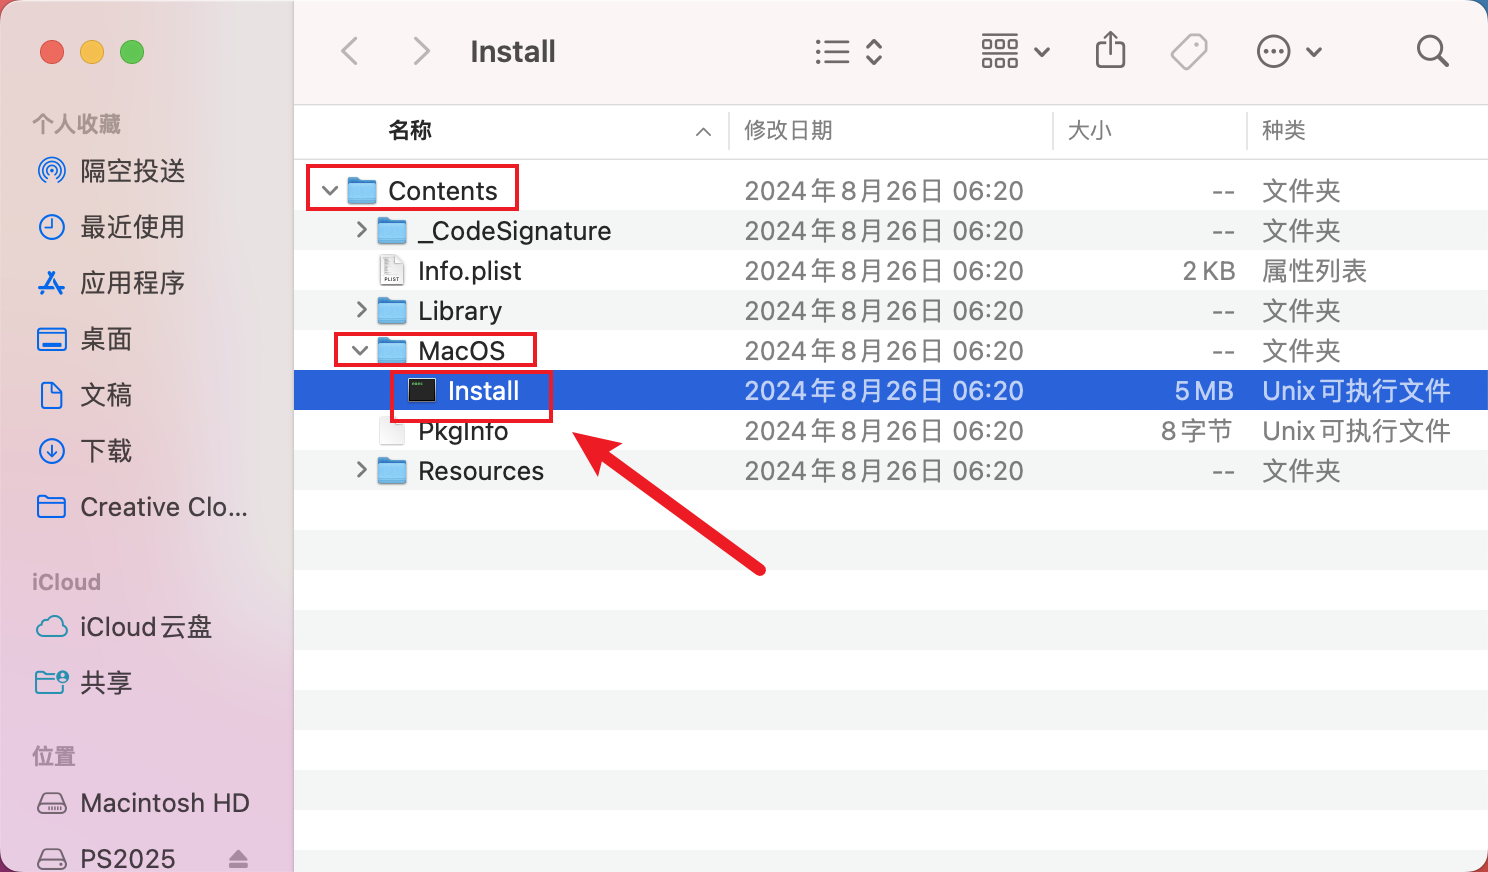Go forward with the forward arrow
The image size is (1488, 872).
tap(421, 51)
